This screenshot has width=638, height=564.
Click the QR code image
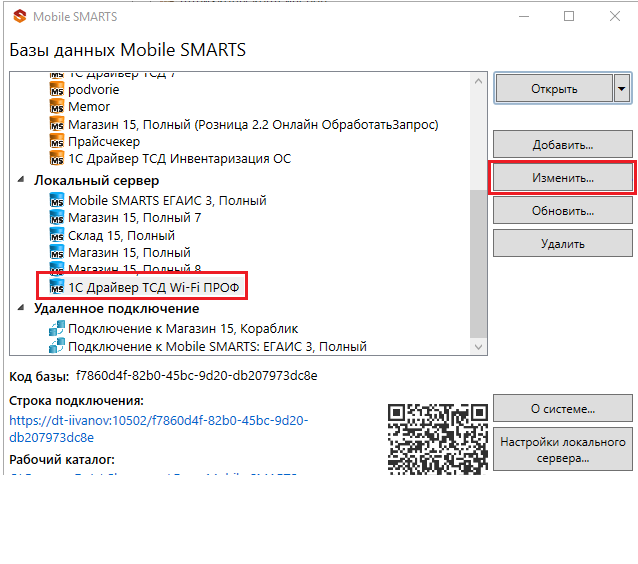438,439
